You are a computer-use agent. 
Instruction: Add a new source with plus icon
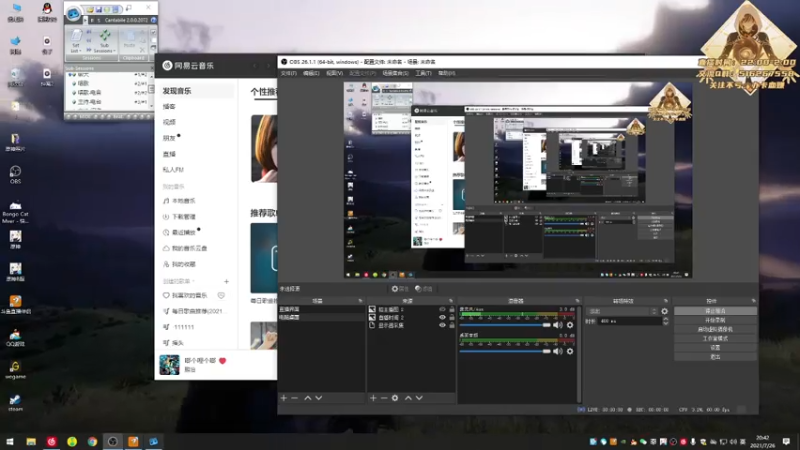(373, 398)
